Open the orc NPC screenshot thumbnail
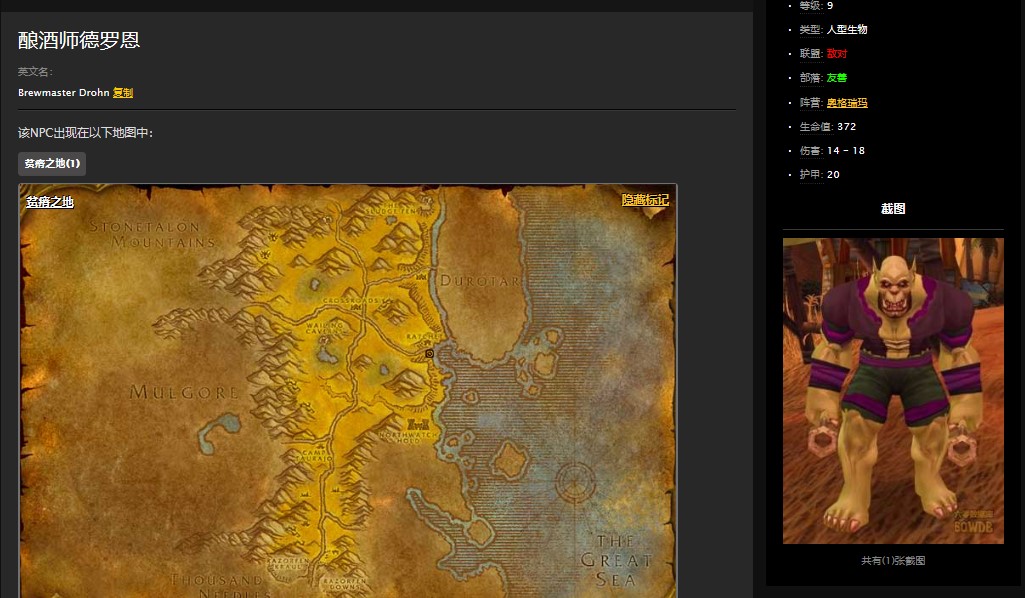The image size is (1025, 598). coord(893,390)
